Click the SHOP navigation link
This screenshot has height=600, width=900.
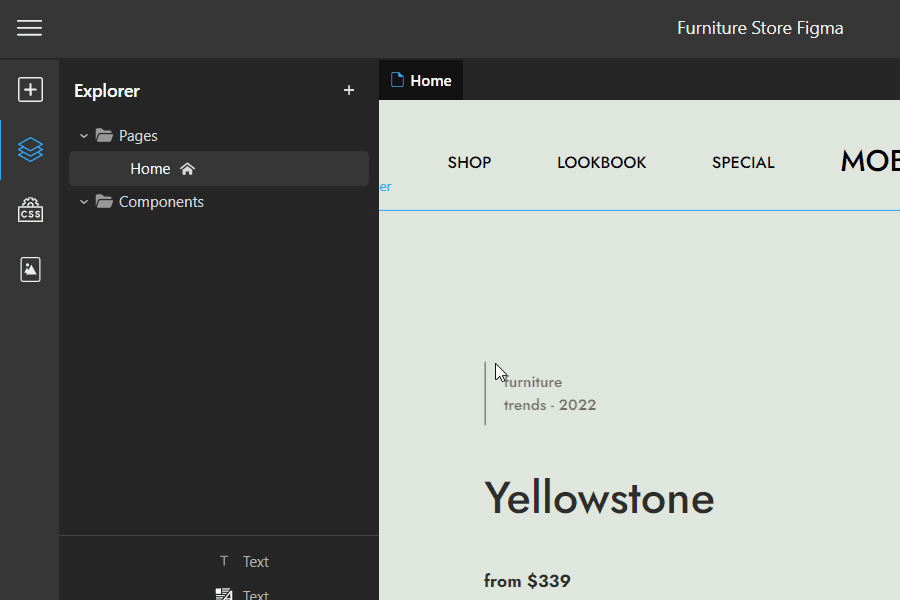[x=470, y=162]
